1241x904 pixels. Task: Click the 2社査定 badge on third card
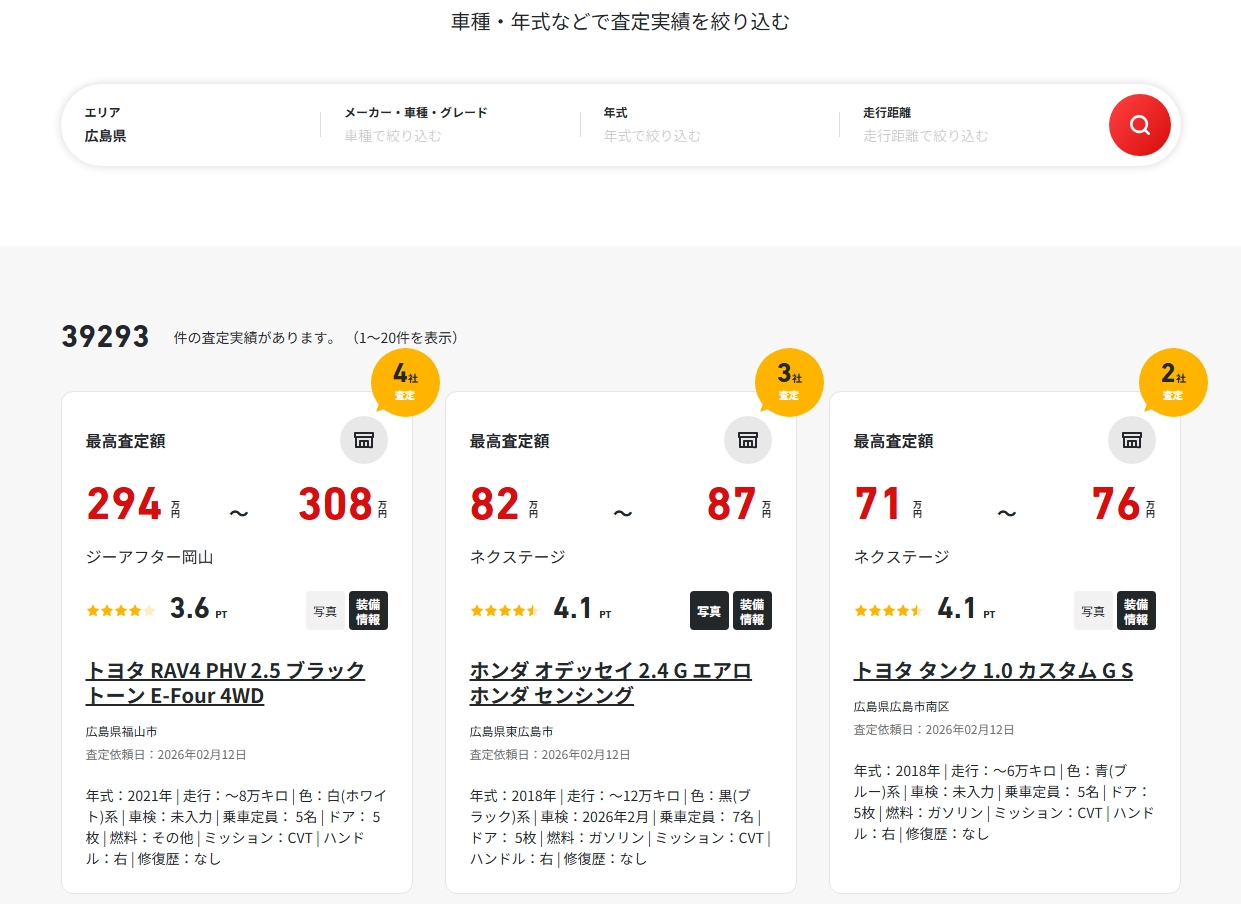[x=1172, y=381]
